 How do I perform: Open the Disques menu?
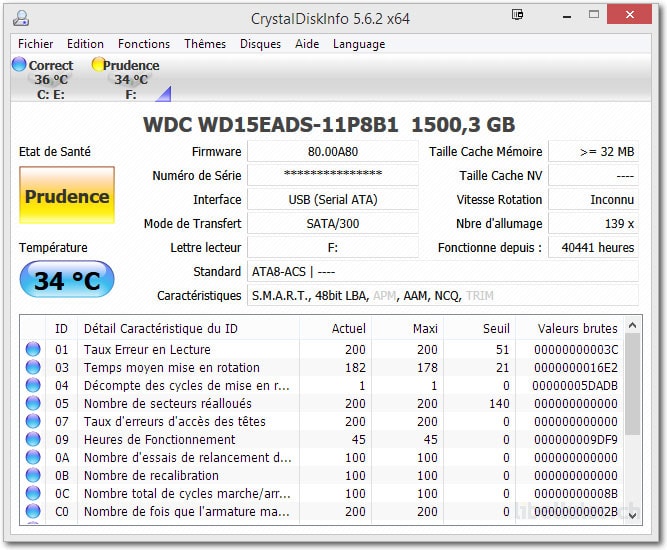click(260, 44)
